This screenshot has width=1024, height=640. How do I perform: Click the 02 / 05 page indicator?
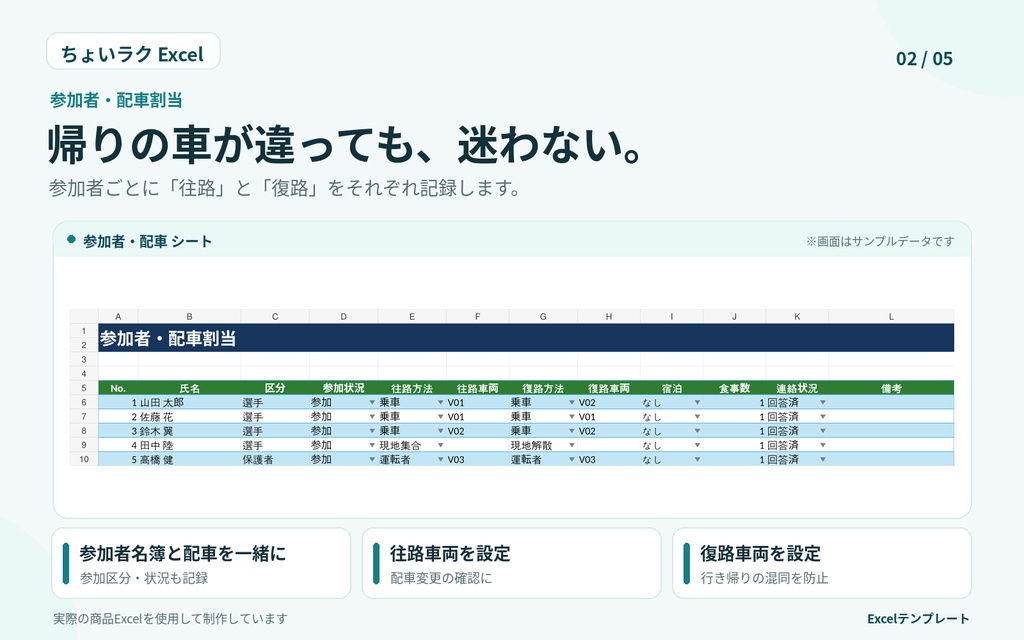point(924,59)
